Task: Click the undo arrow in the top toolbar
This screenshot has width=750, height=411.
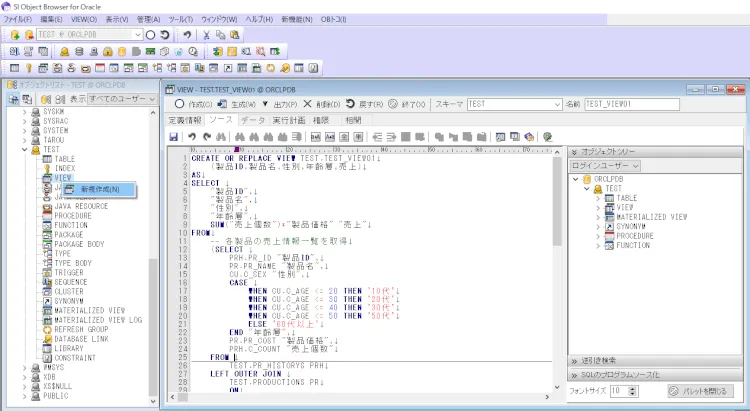Action: 187,34
